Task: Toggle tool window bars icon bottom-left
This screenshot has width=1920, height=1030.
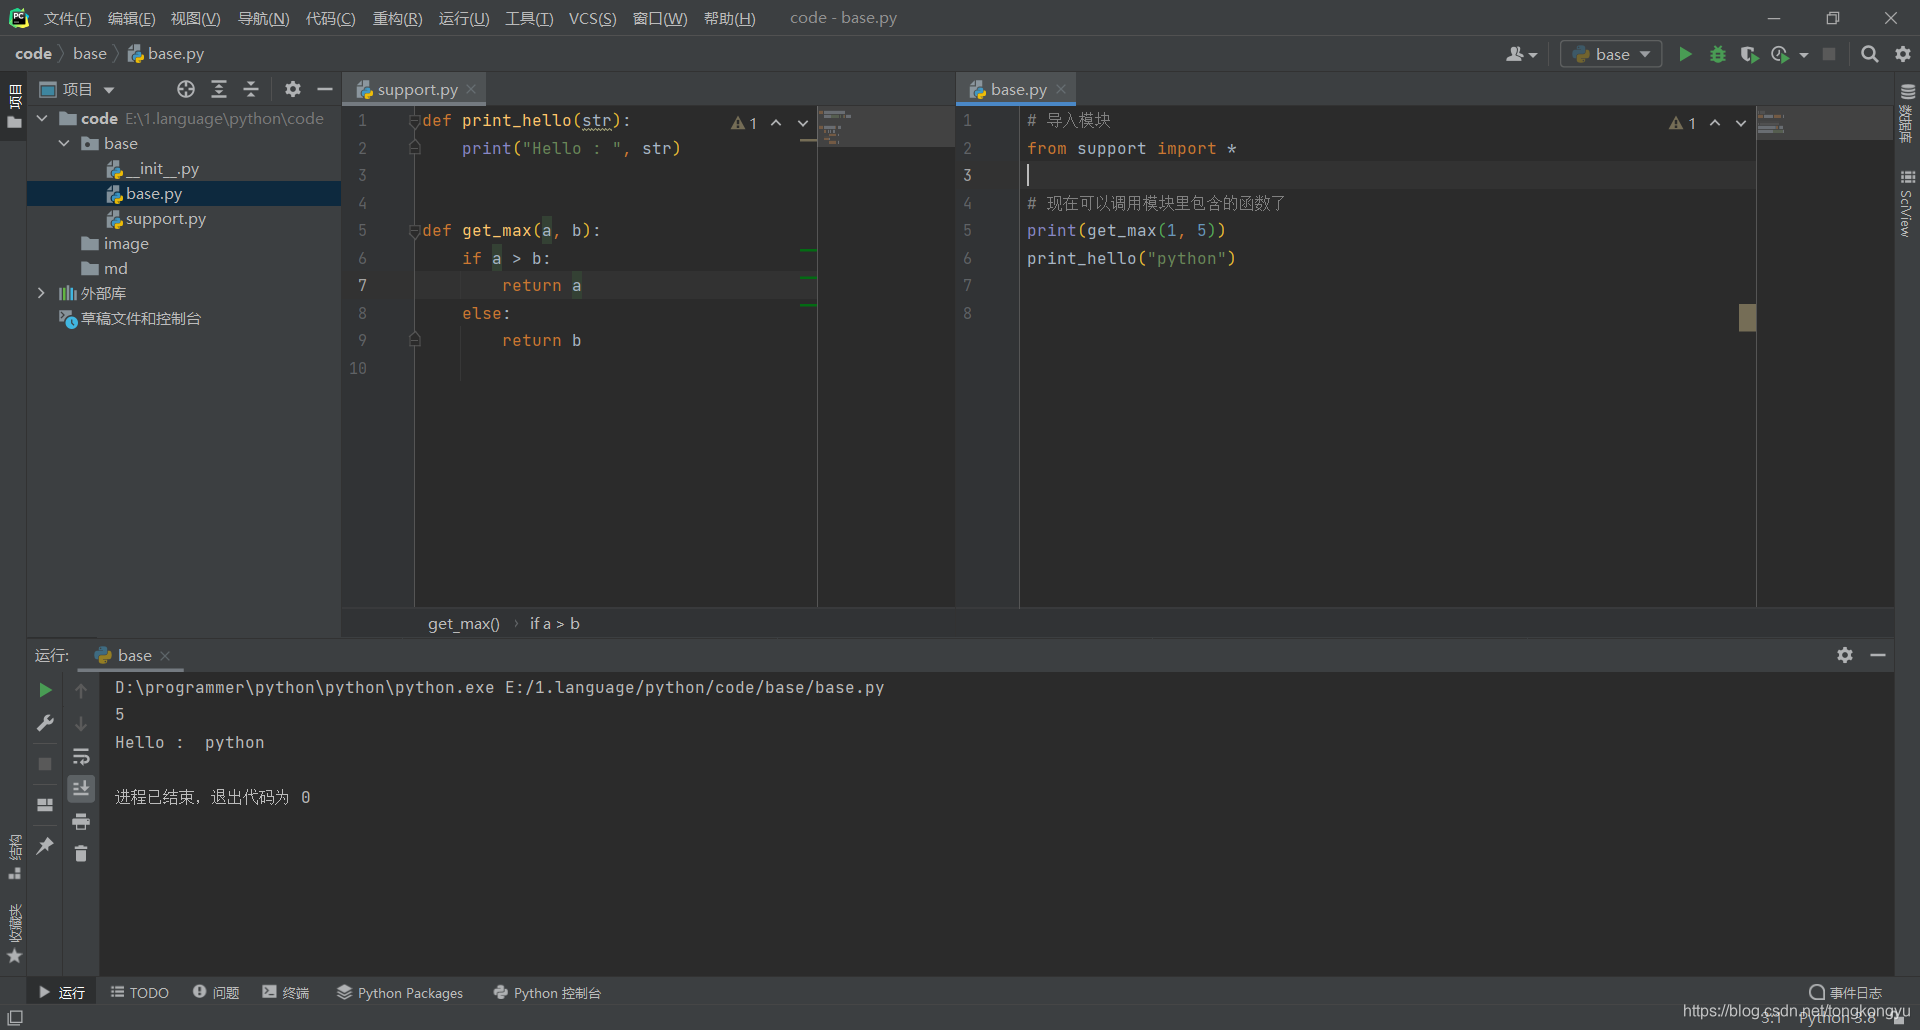Action: coord(15,1017)
